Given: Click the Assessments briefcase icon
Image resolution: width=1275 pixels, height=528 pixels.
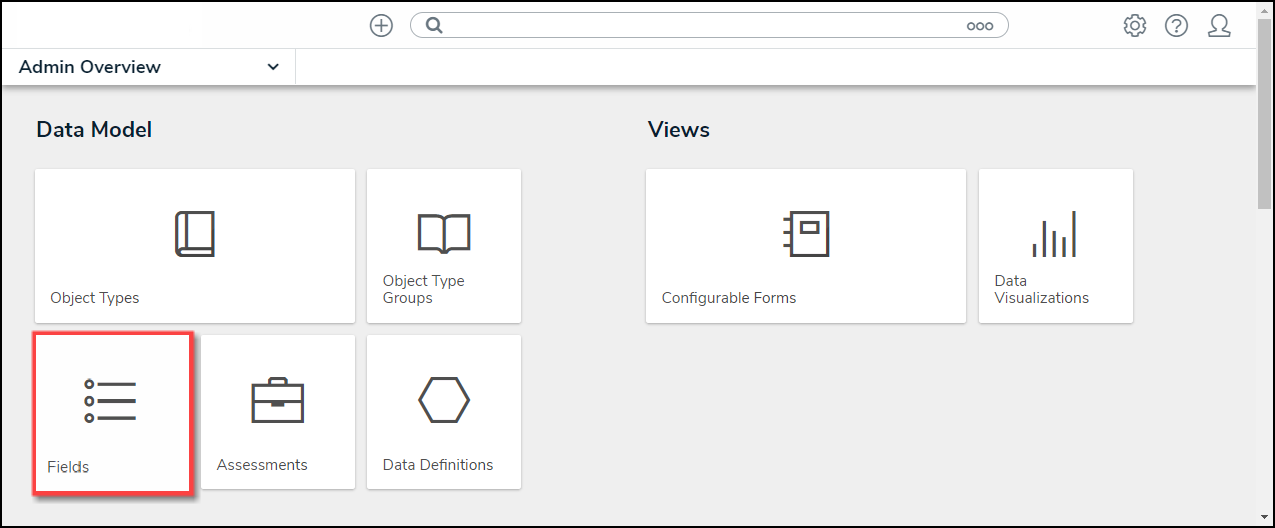Looking at the screenshot, I should pos(277,400).
